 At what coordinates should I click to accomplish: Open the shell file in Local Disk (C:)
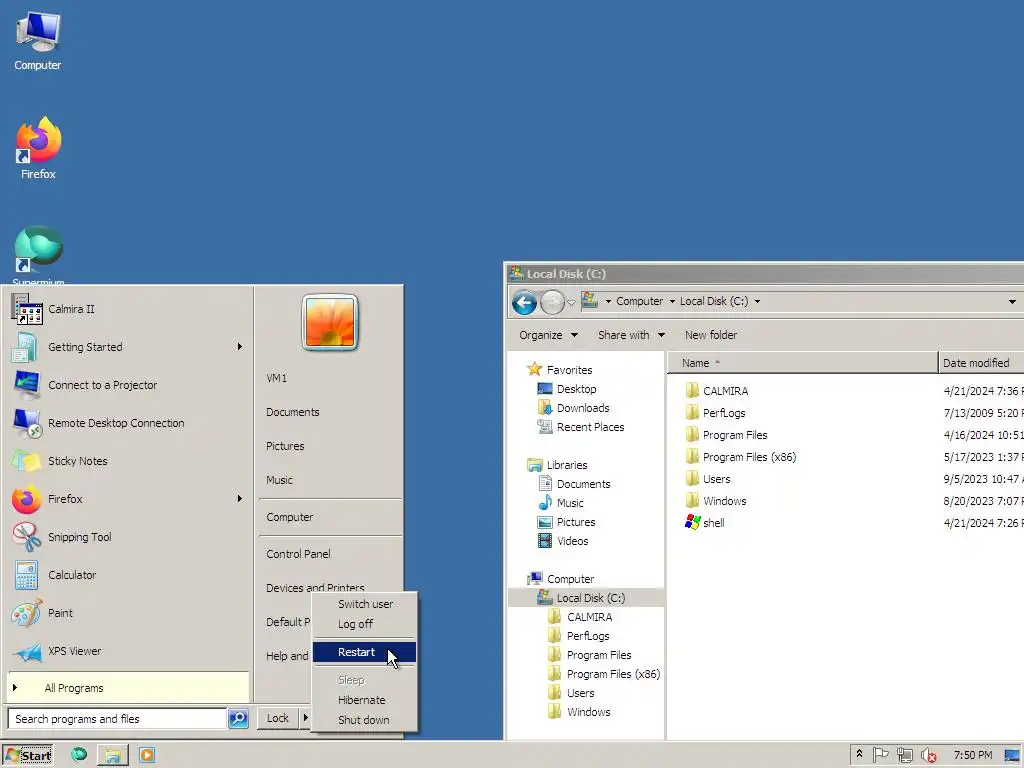point(705,522)
